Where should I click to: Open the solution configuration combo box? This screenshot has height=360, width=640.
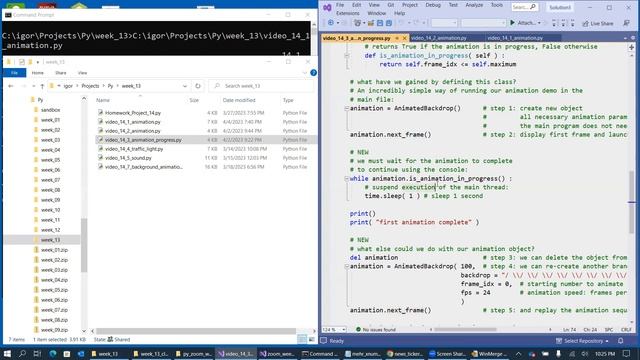(x=444, y=23)
